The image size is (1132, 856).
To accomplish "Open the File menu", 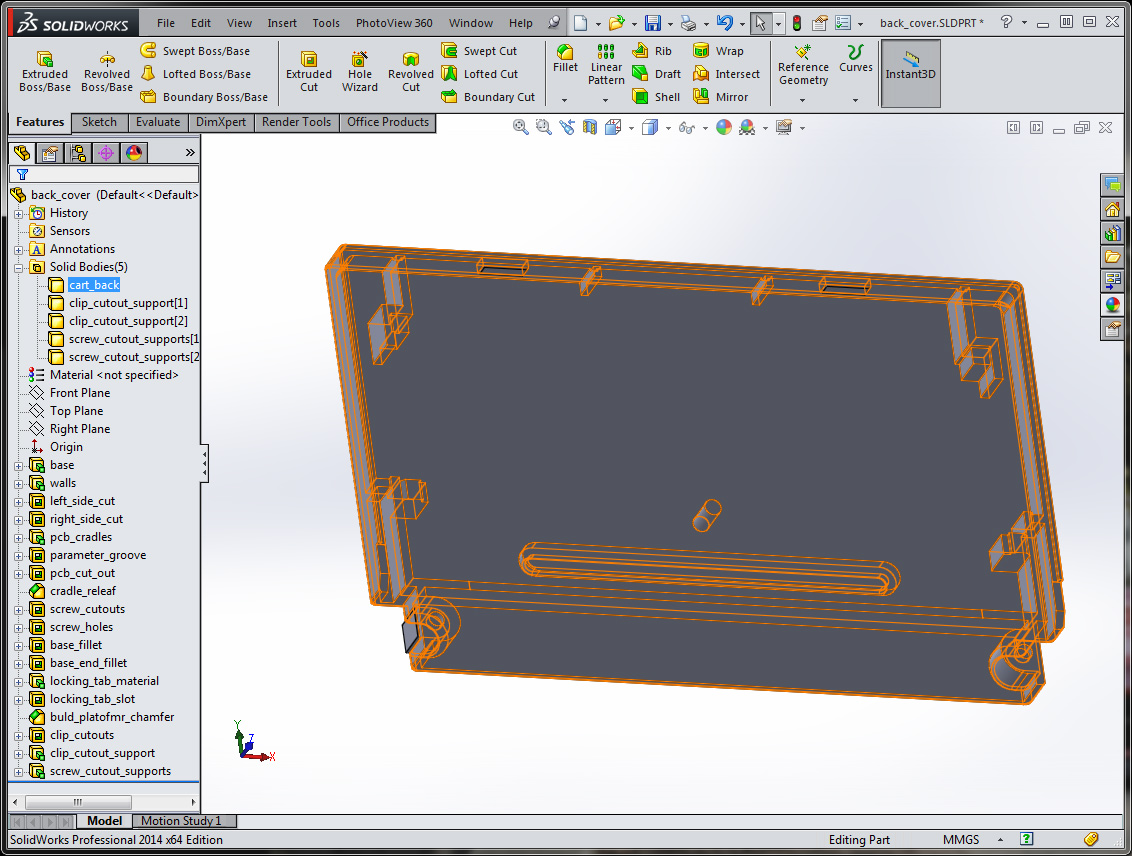I will 166,23.
